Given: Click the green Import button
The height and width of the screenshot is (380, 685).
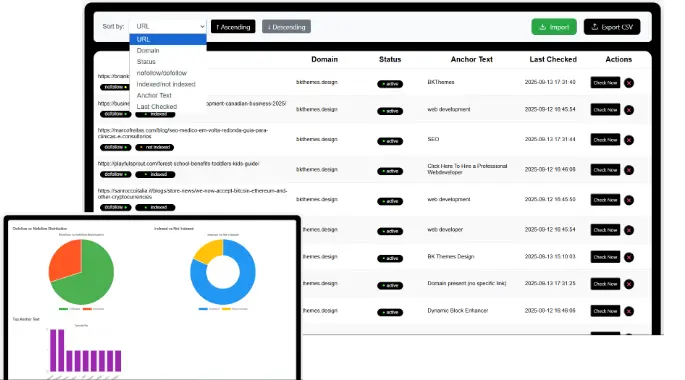Looking at the screenshot, I should pyautogui.click(x=554, y=27).
